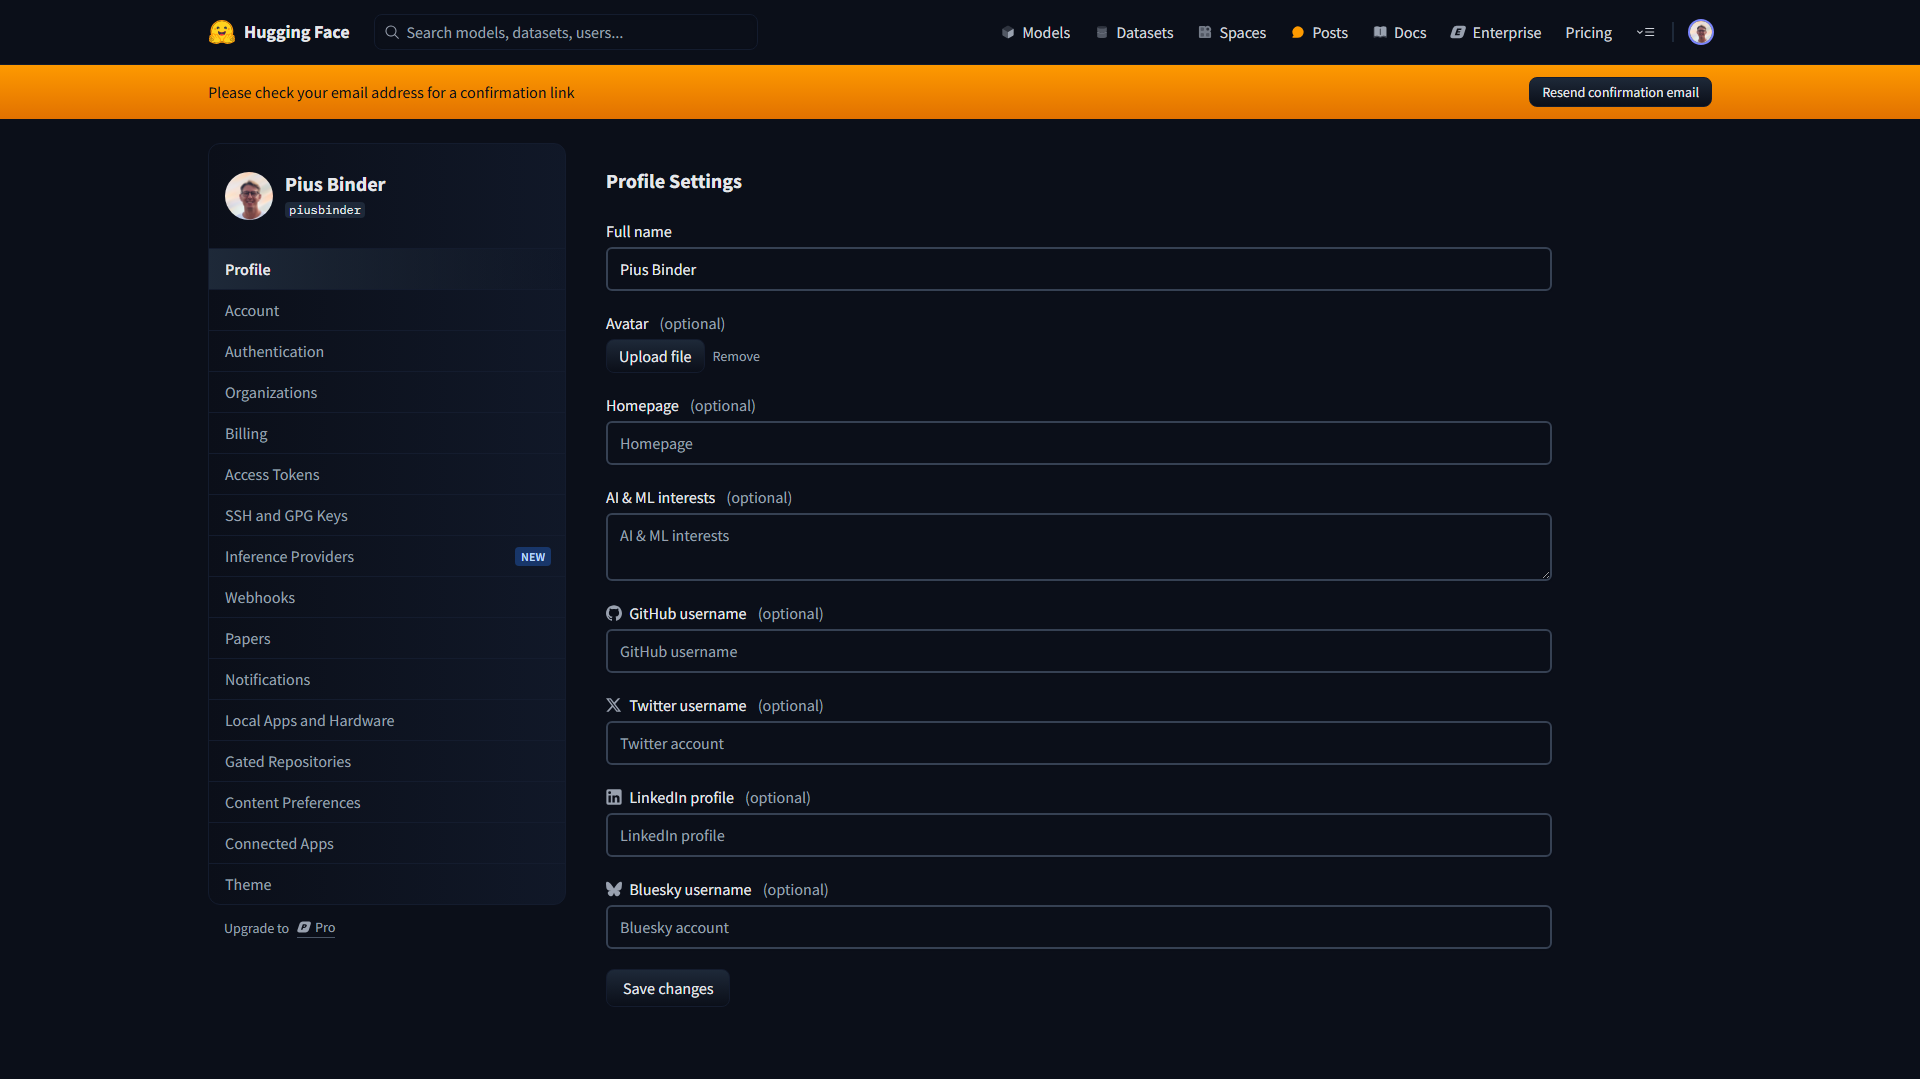Image resolution: width=1920 pixels, height=1079 pixels.
Task: Click the Hugging Face logo icon
Action: (221, 32)
